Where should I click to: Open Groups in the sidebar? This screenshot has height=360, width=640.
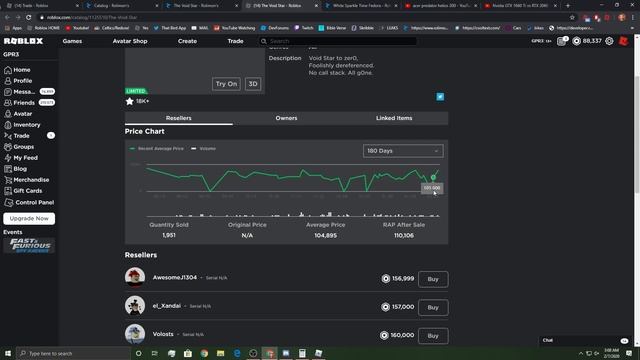point(19,147)
